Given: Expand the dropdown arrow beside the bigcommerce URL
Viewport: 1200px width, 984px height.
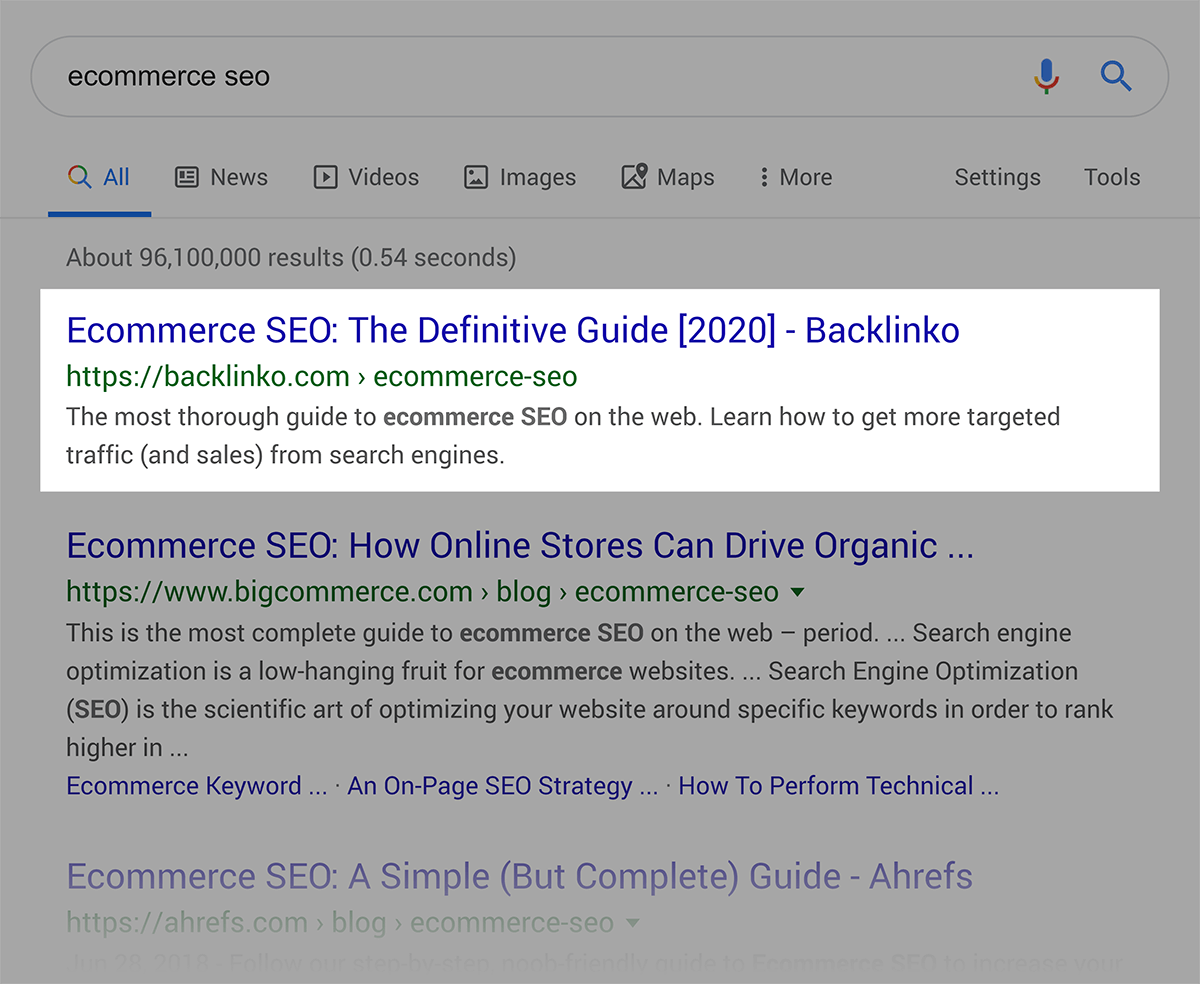Looking at the screenshot, I should click(797, 592).
